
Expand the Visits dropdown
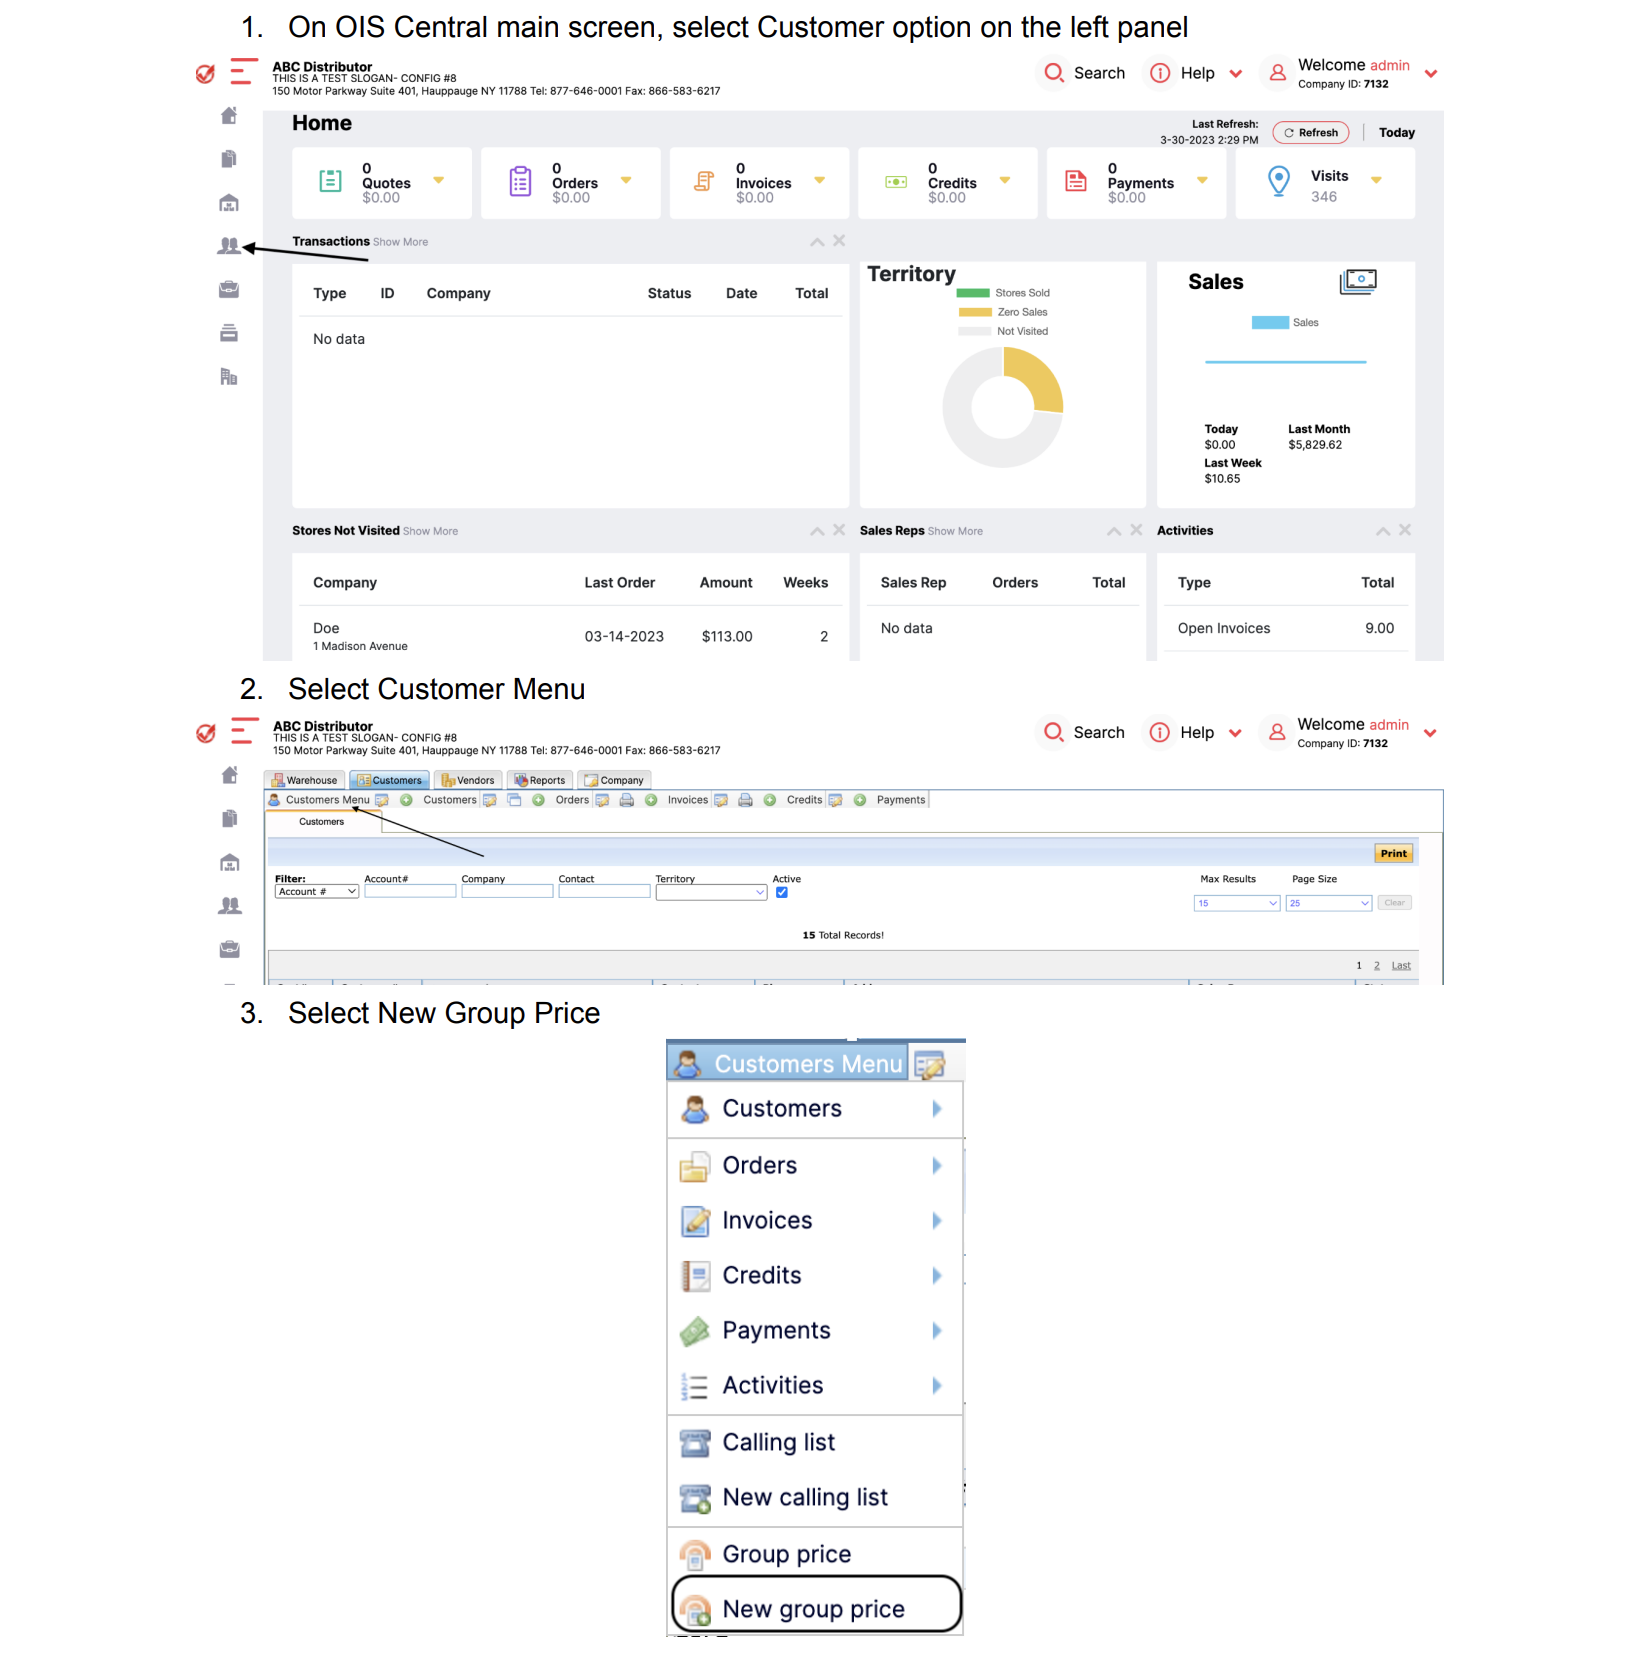[x=1377, y=180]
